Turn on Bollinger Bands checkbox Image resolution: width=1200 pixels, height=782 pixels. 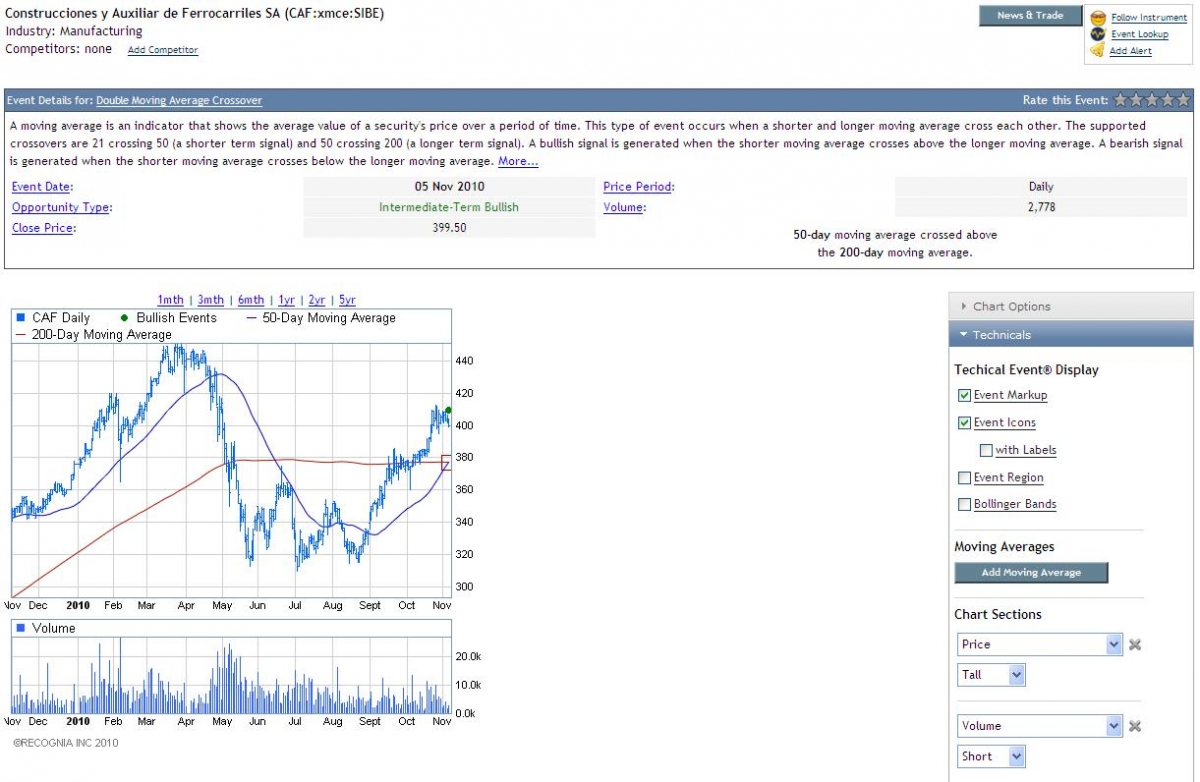point(964,505)
